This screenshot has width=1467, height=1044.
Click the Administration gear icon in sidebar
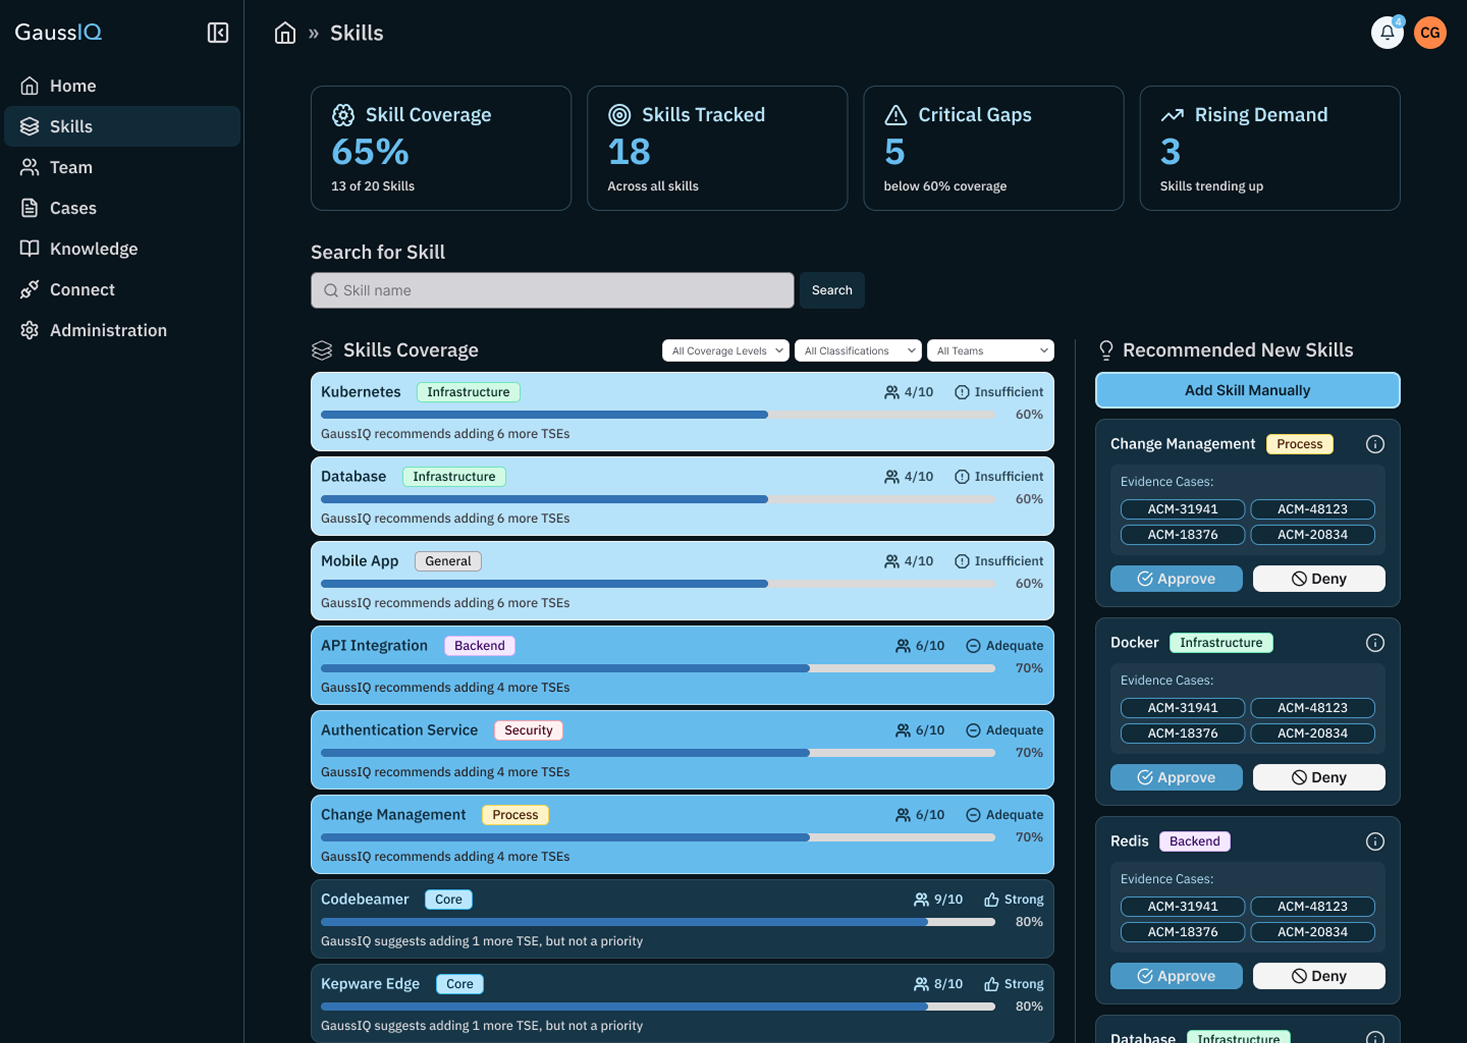tap(30, 330)
